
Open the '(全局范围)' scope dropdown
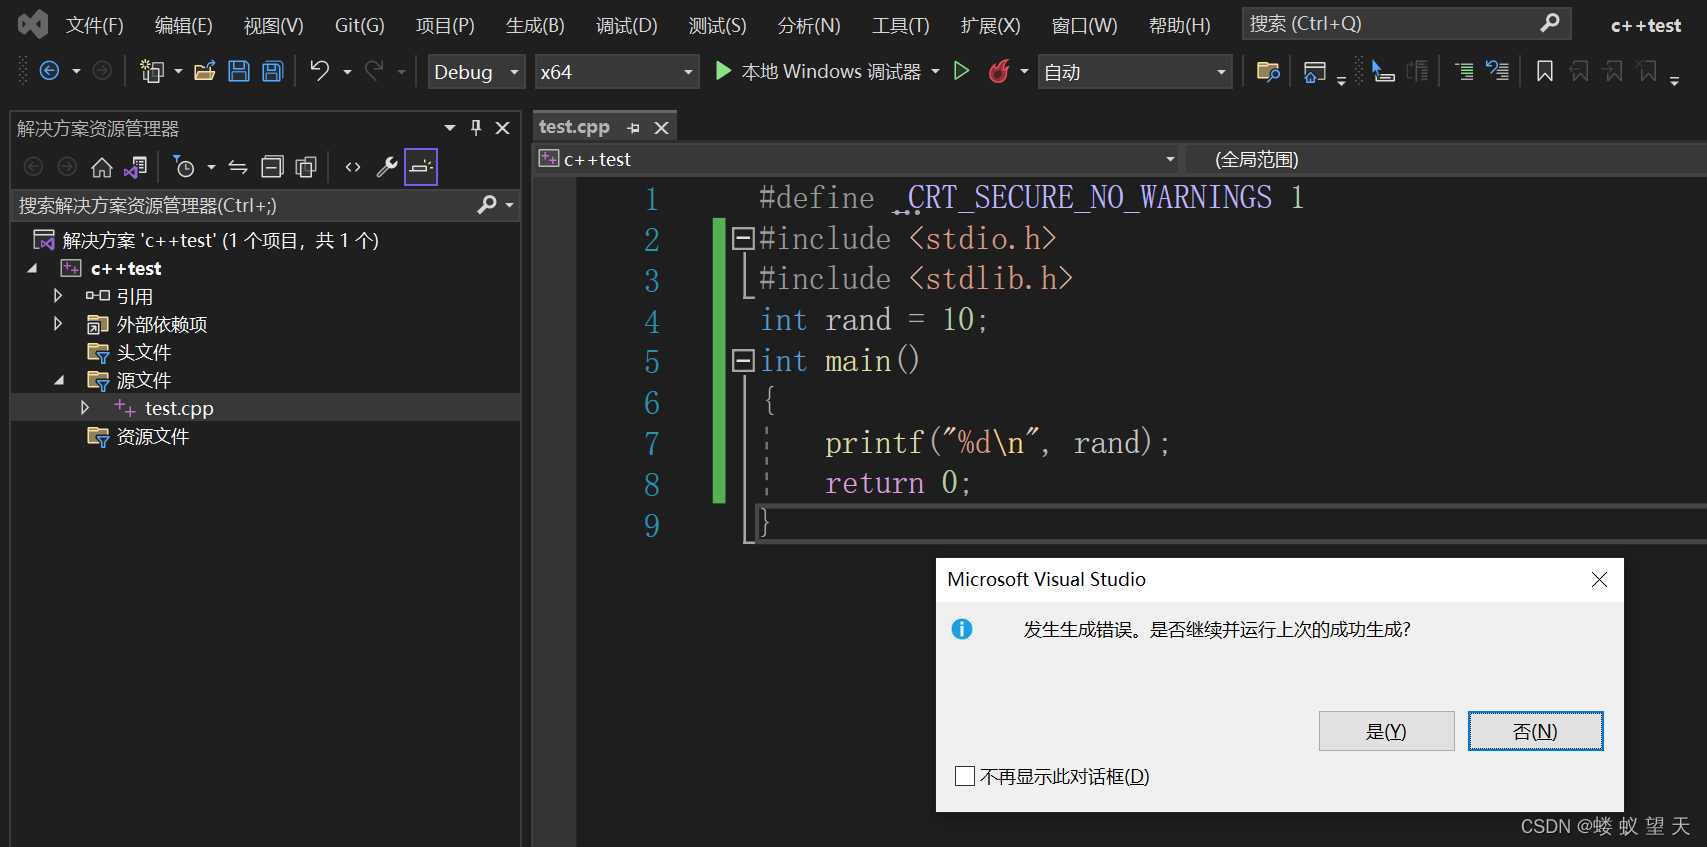(x=1446, y=159)
